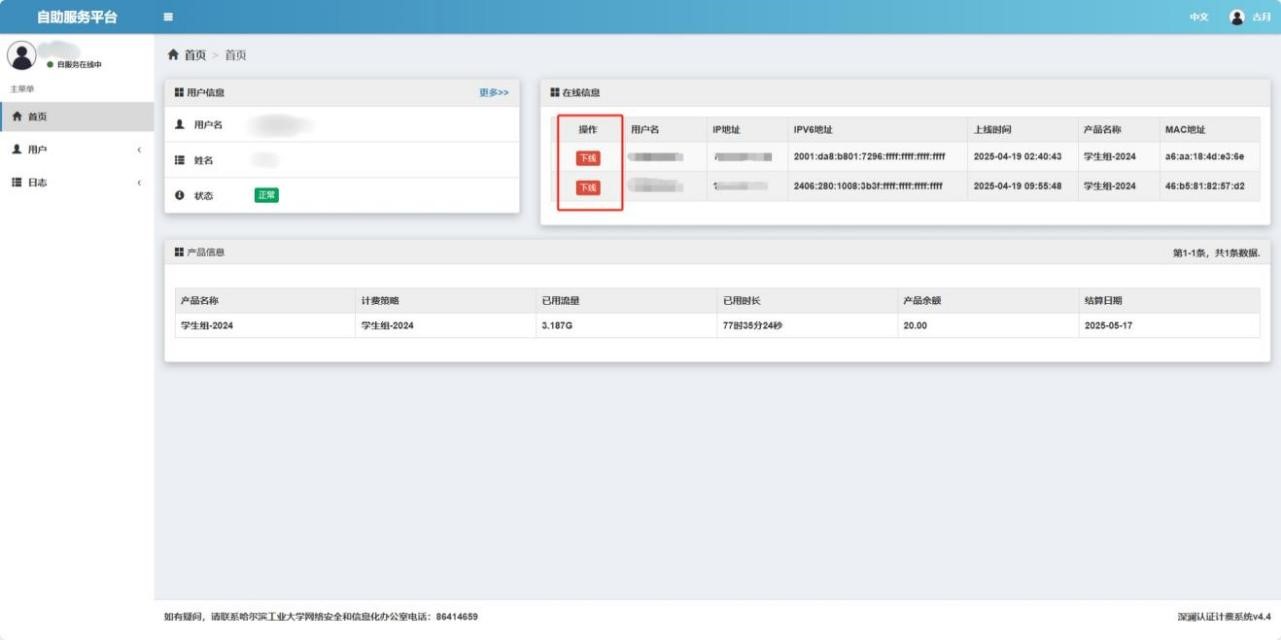Click the sidebar profile avatar picture

pos(23,57)
